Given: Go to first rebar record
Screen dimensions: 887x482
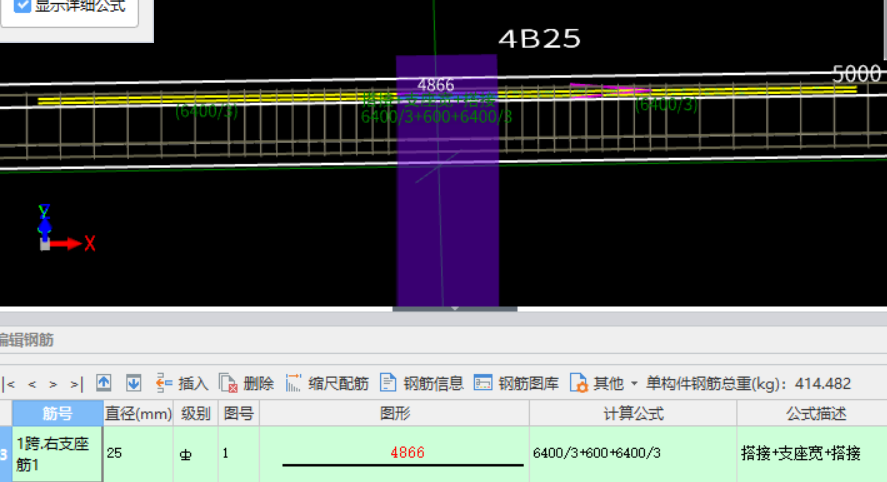Looking at the screenshot, I should [8, 384].
